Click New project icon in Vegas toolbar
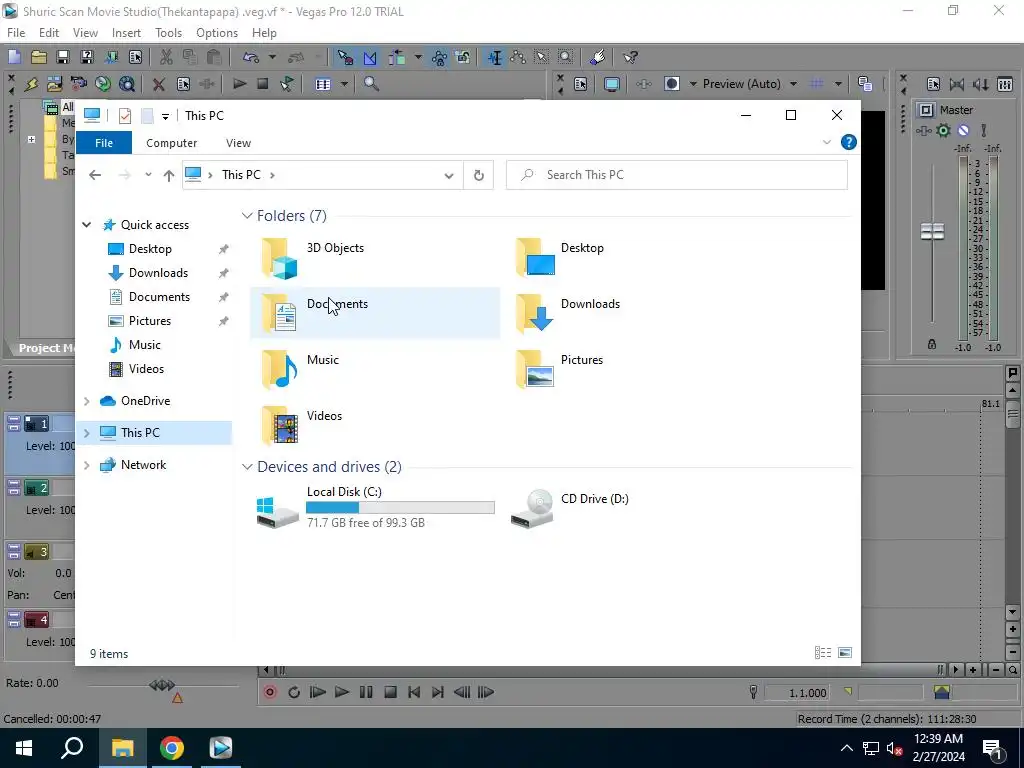The image size is (1024, 768). (14, 57)
